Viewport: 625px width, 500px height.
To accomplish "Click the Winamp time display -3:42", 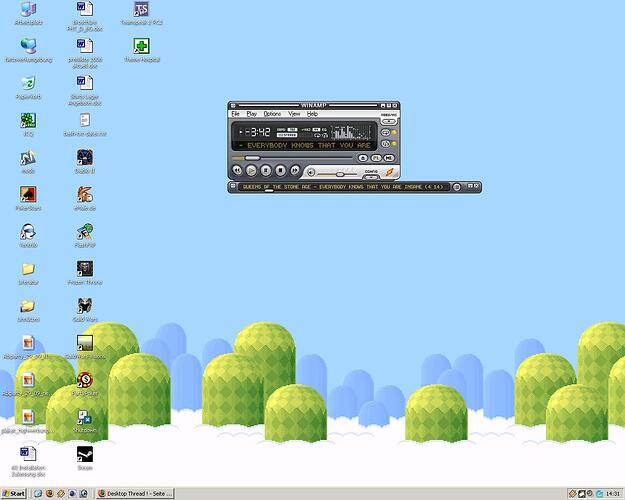I will pos(257,132).
